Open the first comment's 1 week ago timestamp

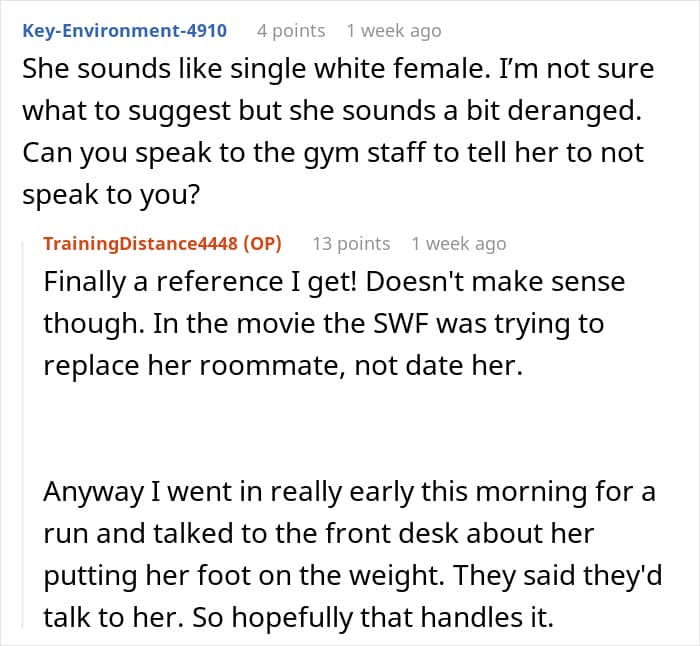click(x=394, y=31)
